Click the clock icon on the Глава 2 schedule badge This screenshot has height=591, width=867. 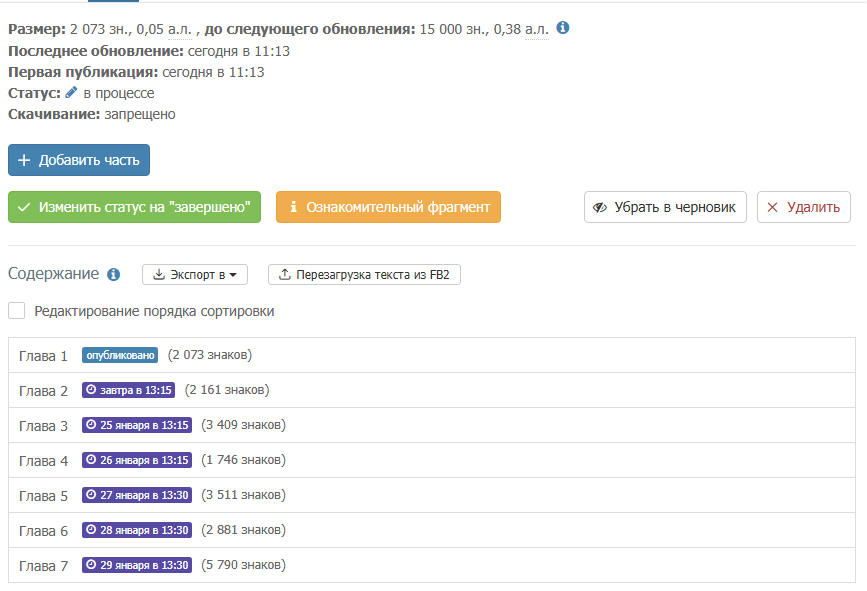click(91, 390)
